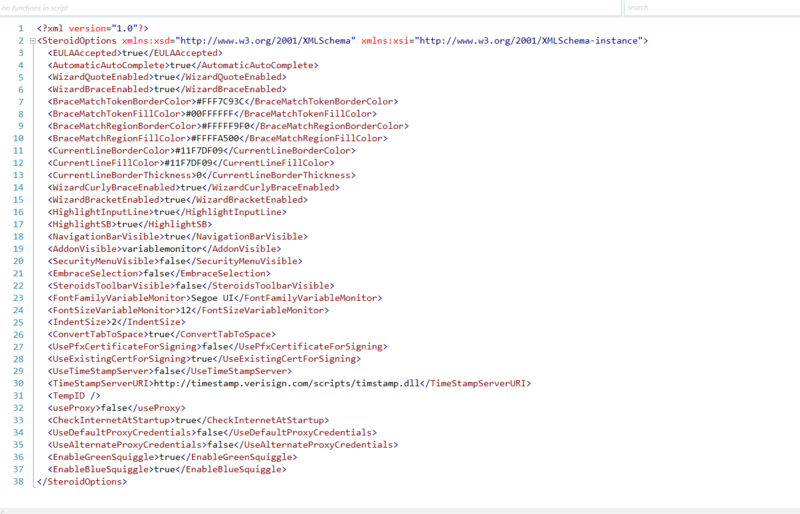Click the WizardBracketEnabled line

178,200
